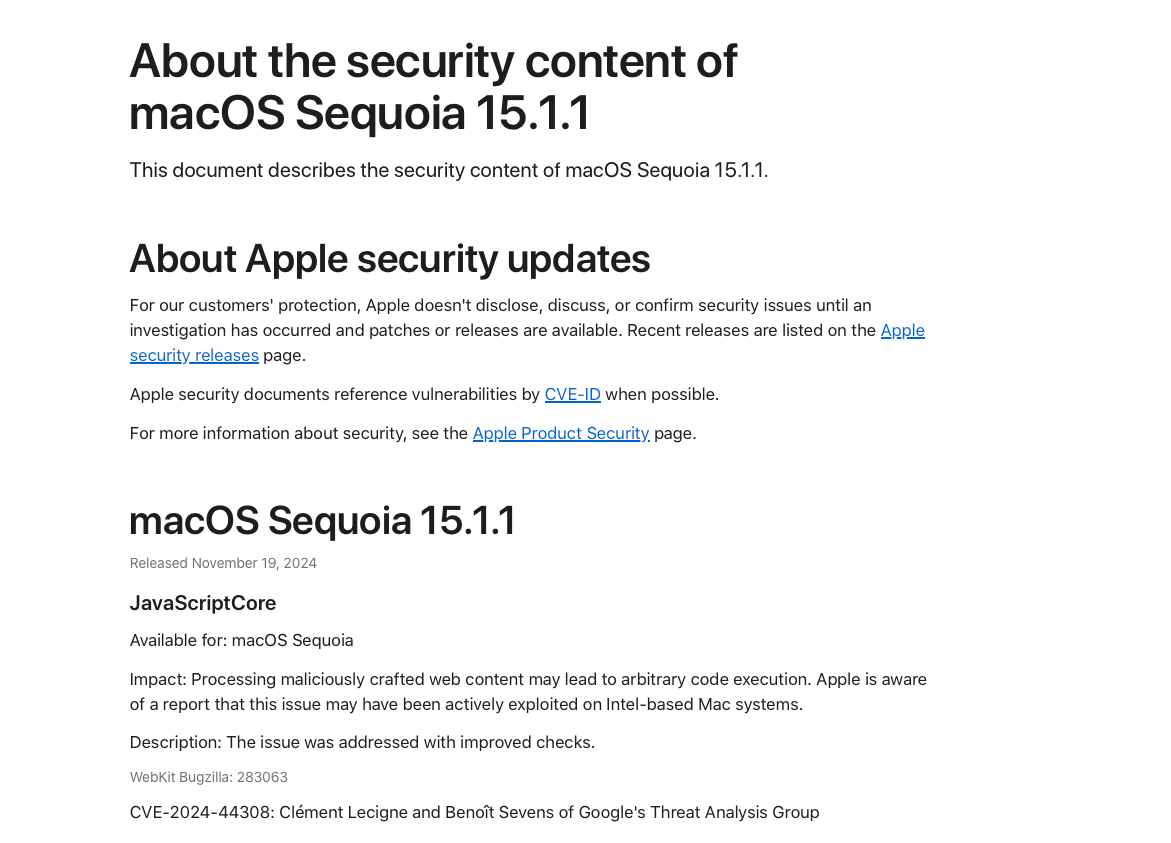Click the Description line about improved checks
Screen dimensions: 1171x843
coord(362,742)
